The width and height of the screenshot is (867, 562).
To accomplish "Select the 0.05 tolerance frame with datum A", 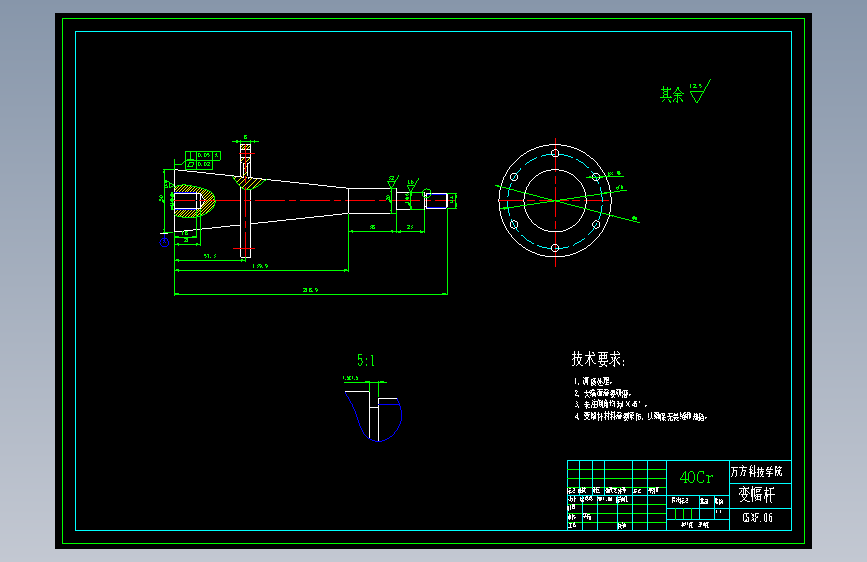I will point(203,155).
